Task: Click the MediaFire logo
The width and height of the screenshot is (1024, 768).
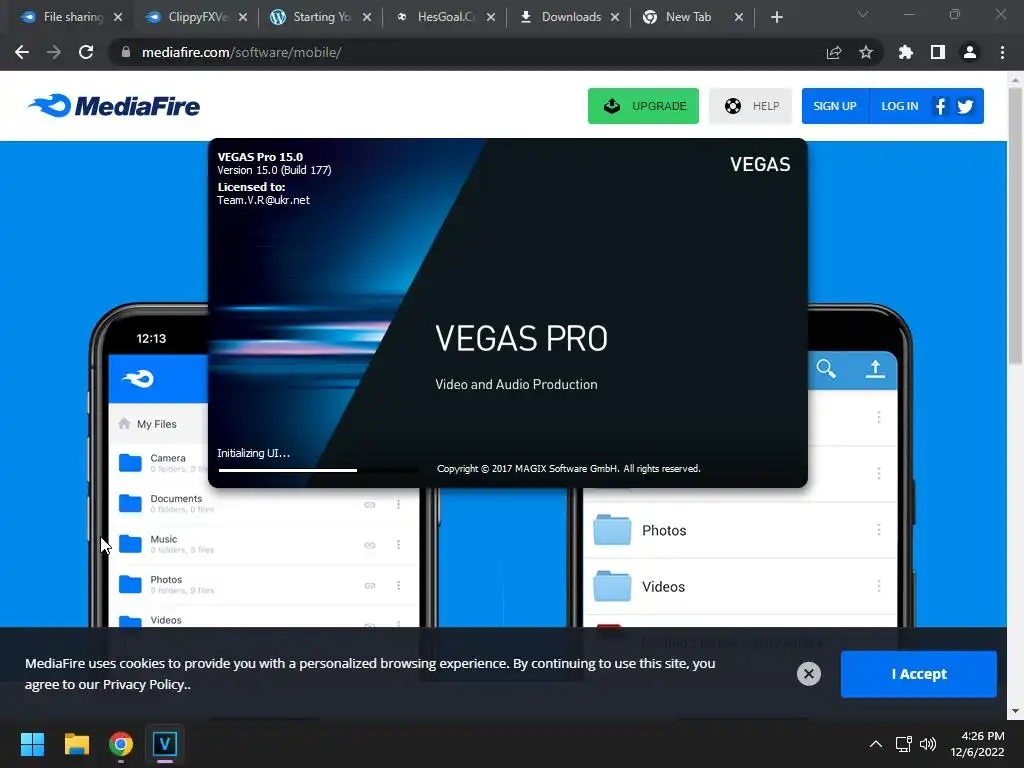Action: coord(114,106)
